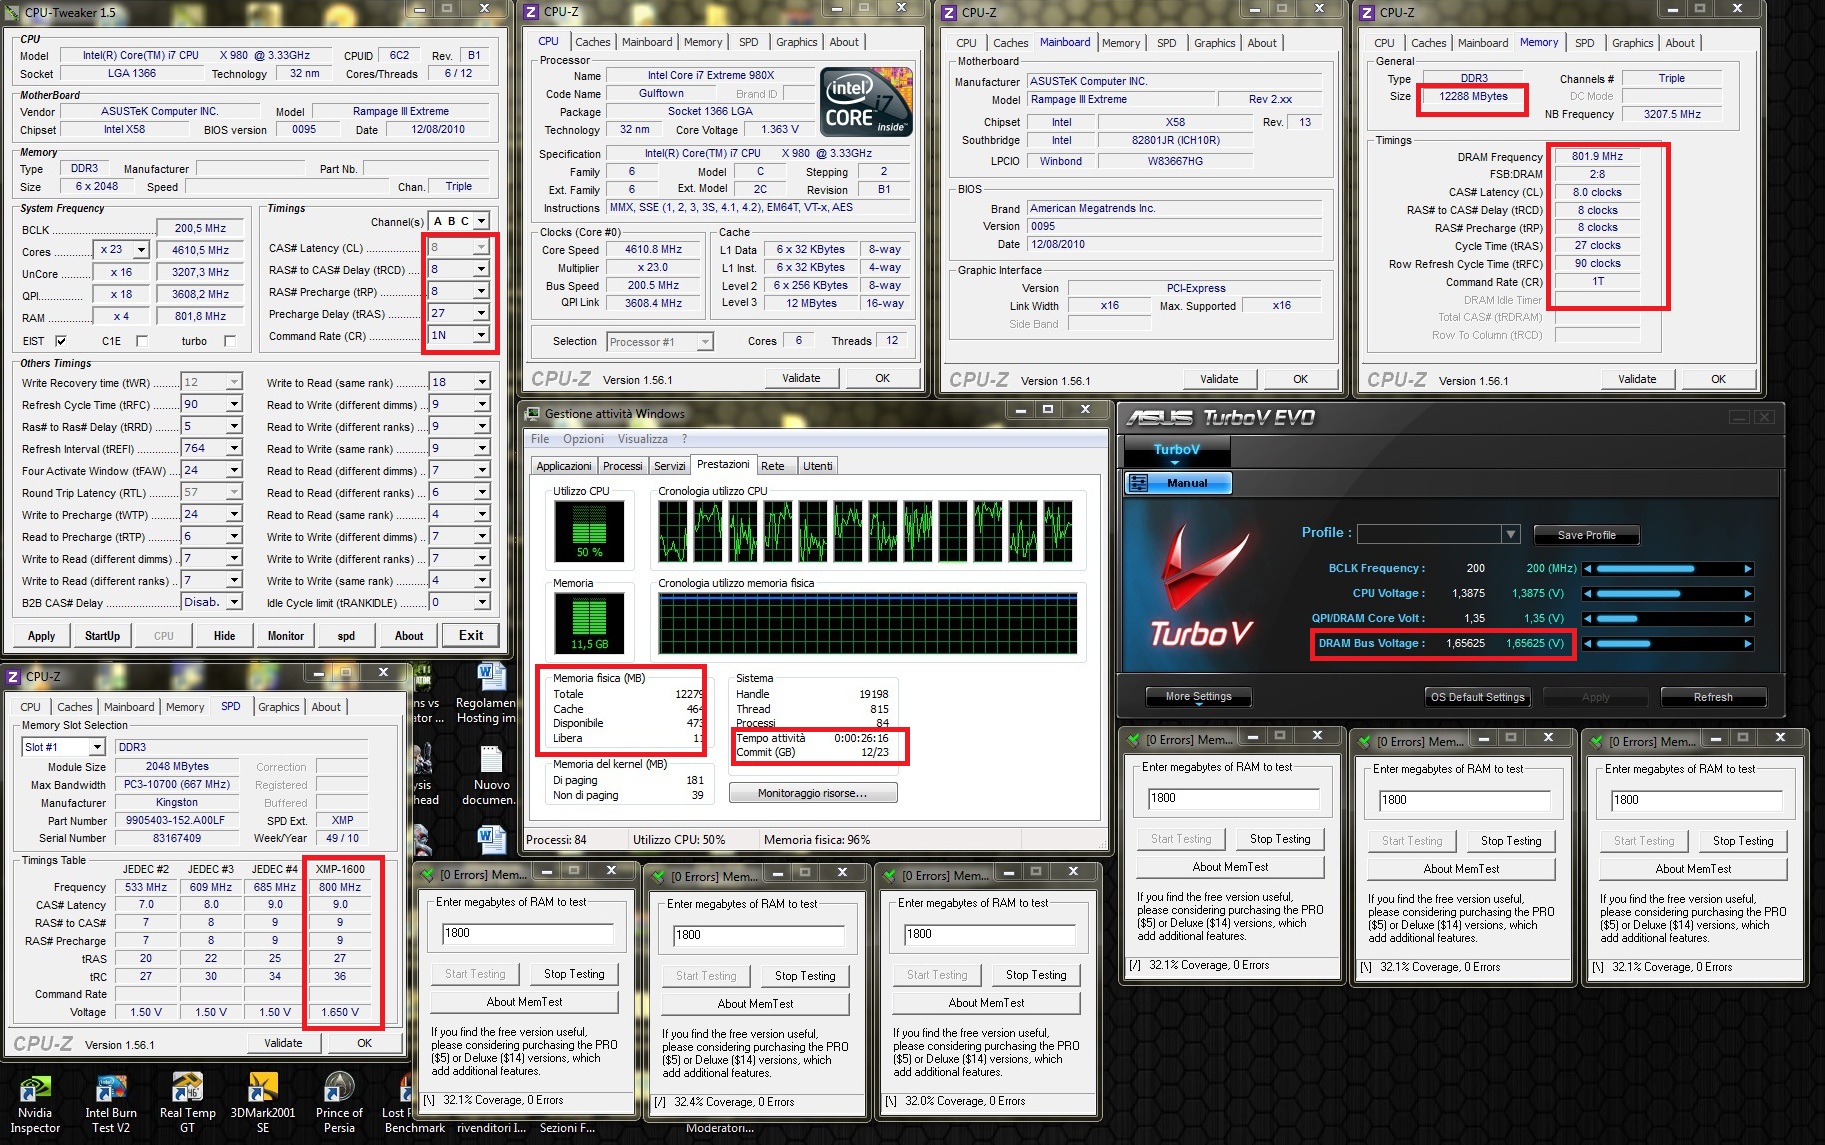Open Refresh Cycle Time (tRFC) dropdown
Viewport: 1825px width, 1145px height.
(234, 404)
